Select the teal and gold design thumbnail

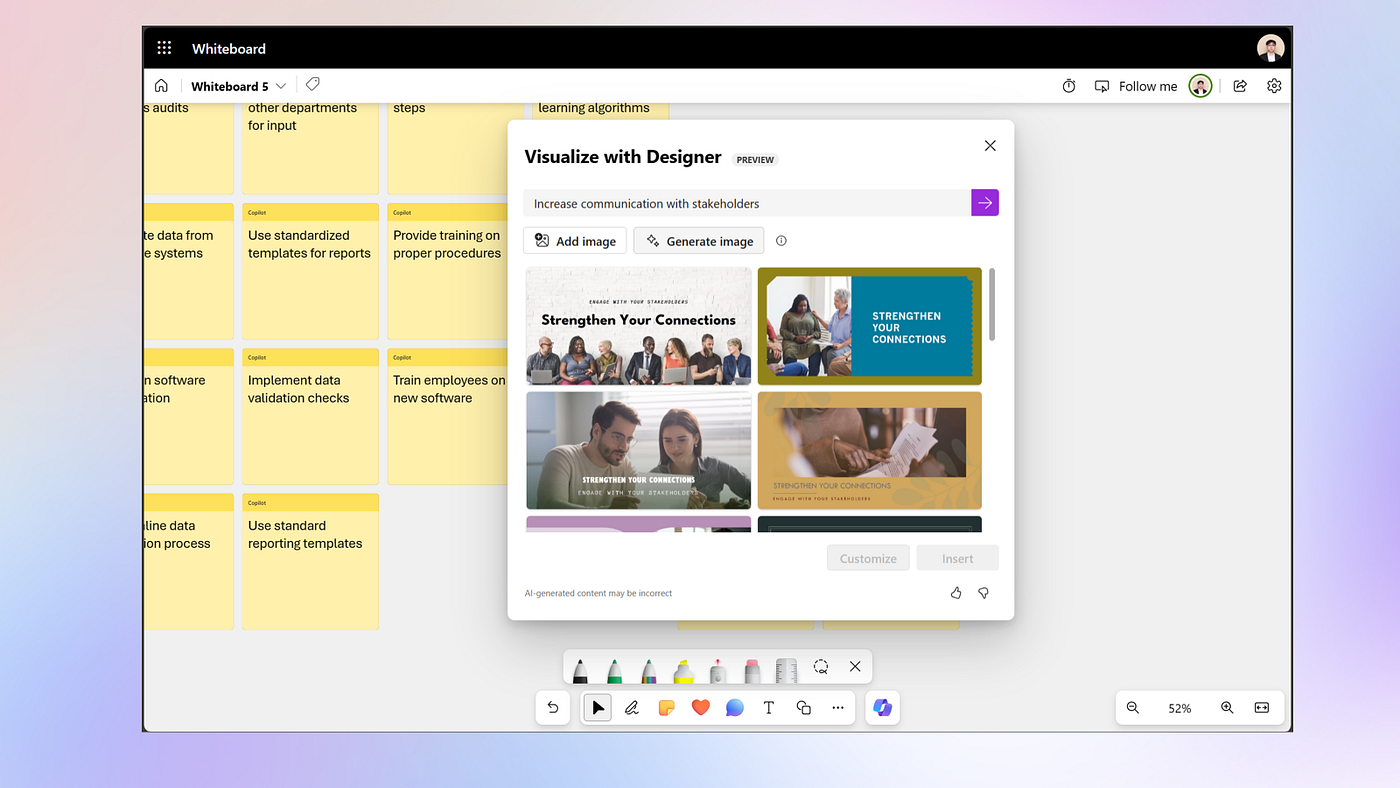click(x=870, y=326)
